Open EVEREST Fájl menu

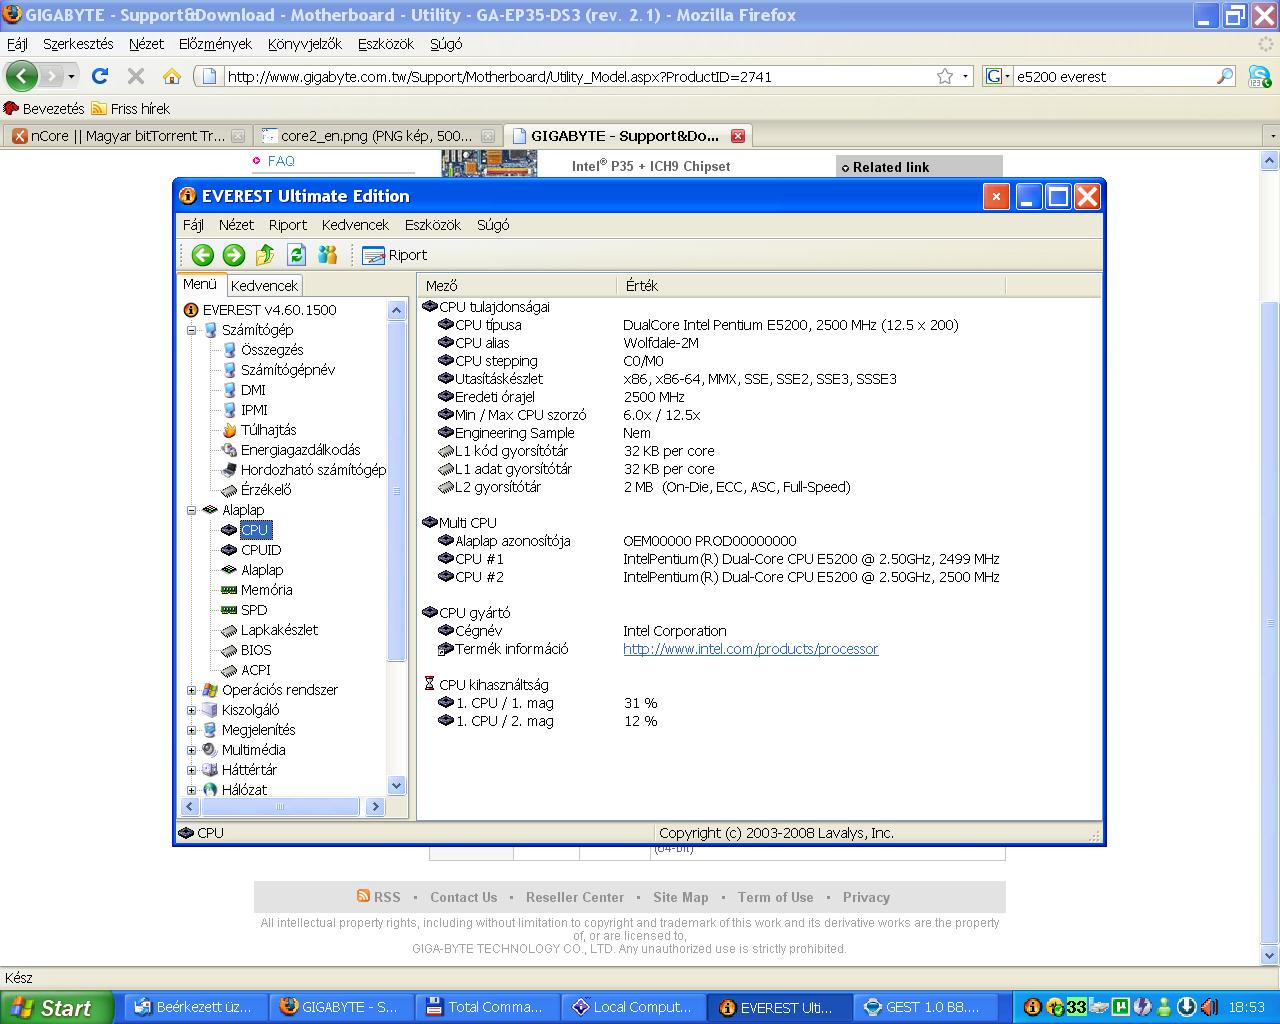[193, 225]
